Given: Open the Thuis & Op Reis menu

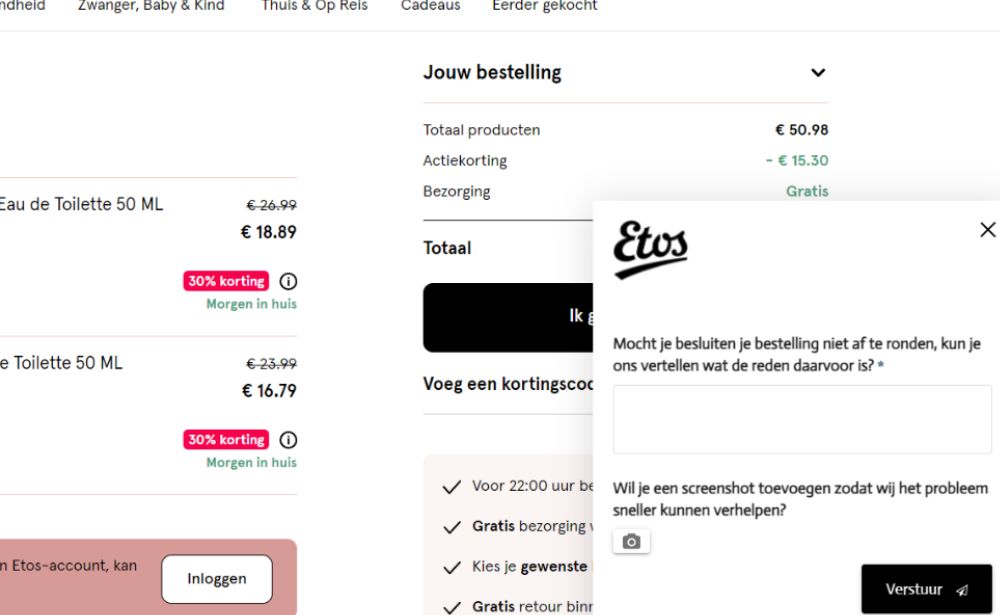Looking at the screenshot, I should 314,6.
